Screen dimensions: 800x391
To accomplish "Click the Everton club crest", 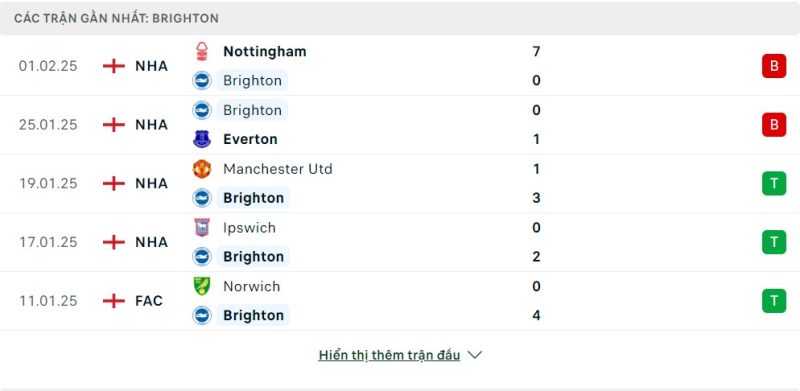I will pos(202,139).
